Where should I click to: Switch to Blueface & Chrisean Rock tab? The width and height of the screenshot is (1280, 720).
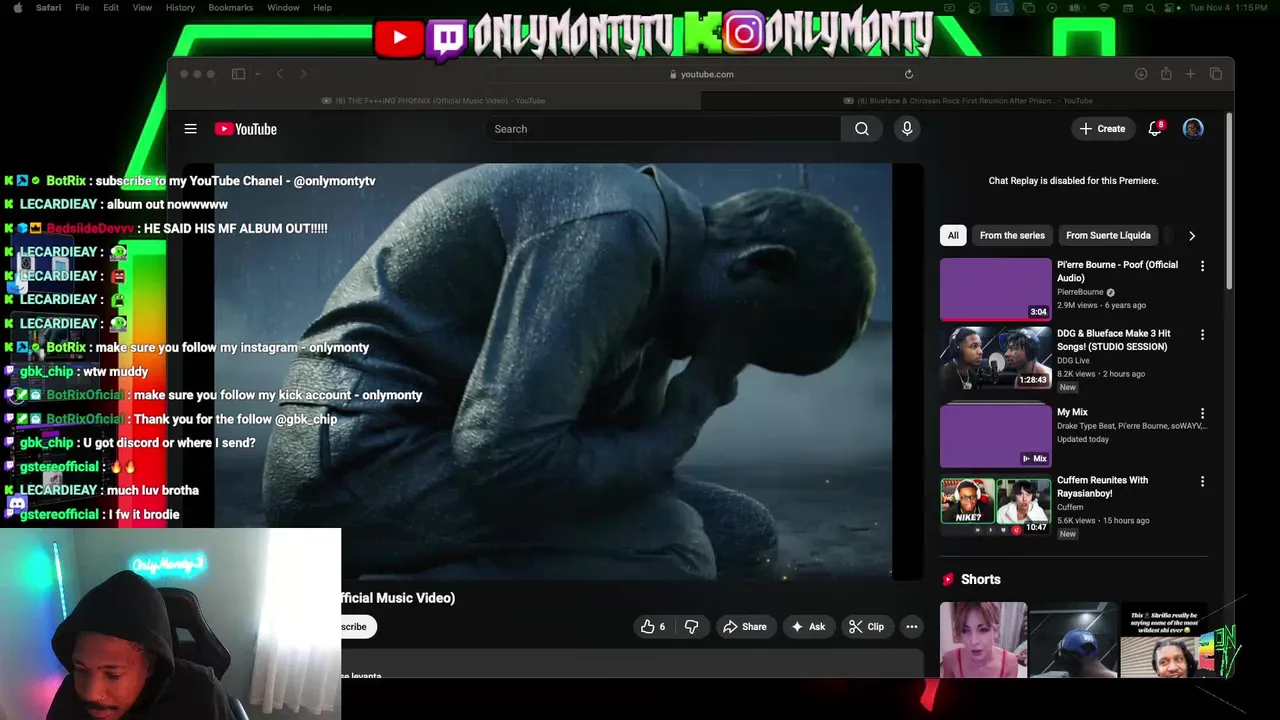[x=968, y=100]
